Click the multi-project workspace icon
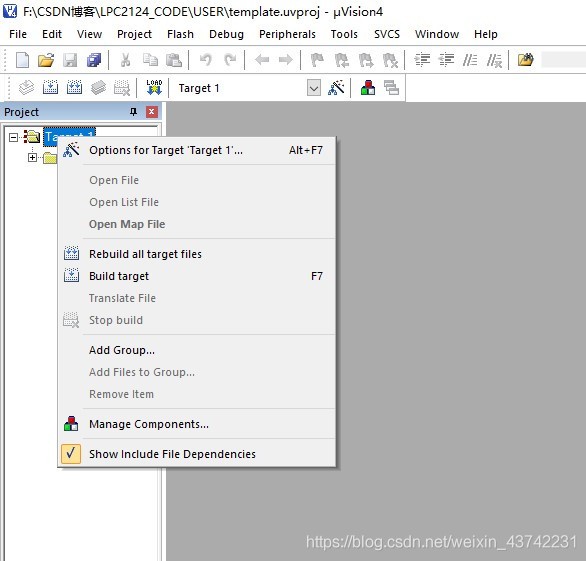This screenshot has height=561, width=586. pyautogui.click(x=391, y=88)
